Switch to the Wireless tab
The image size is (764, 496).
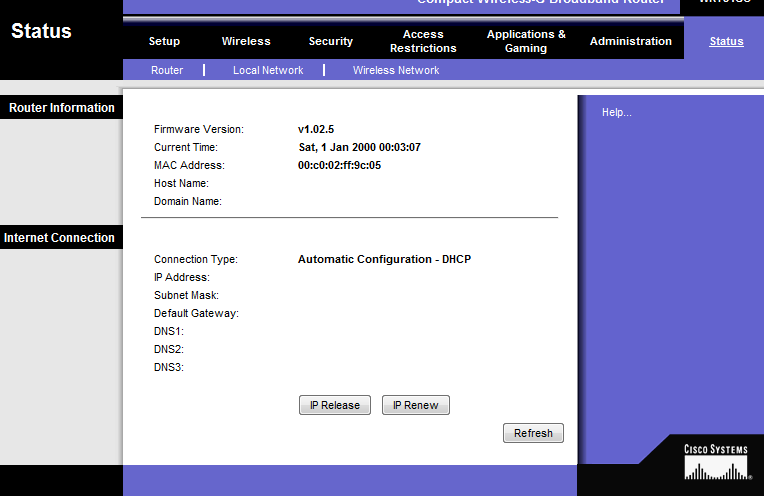(x=246, y=41)
